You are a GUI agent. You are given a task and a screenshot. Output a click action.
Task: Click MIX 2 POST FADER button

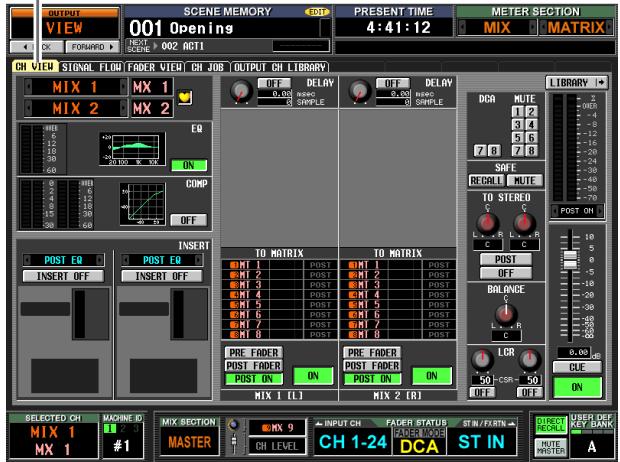click(372, 365)
